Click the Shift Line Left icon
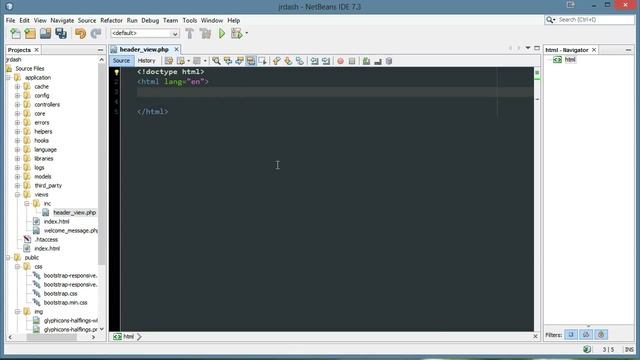640x360 pixels. tap(314, 61)
